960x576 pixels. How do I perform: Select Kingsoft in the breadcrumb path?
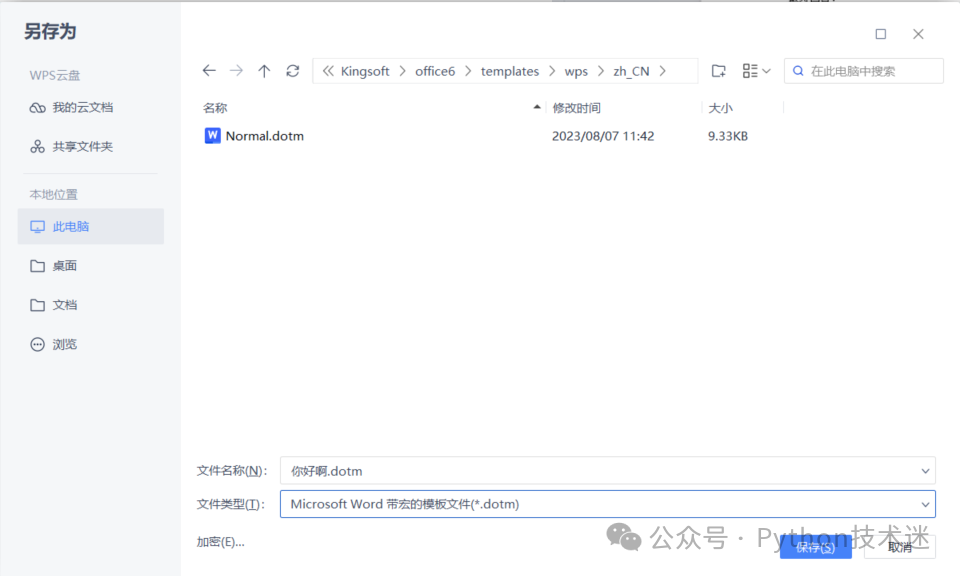pyautogui.click(x=365, y=71)
